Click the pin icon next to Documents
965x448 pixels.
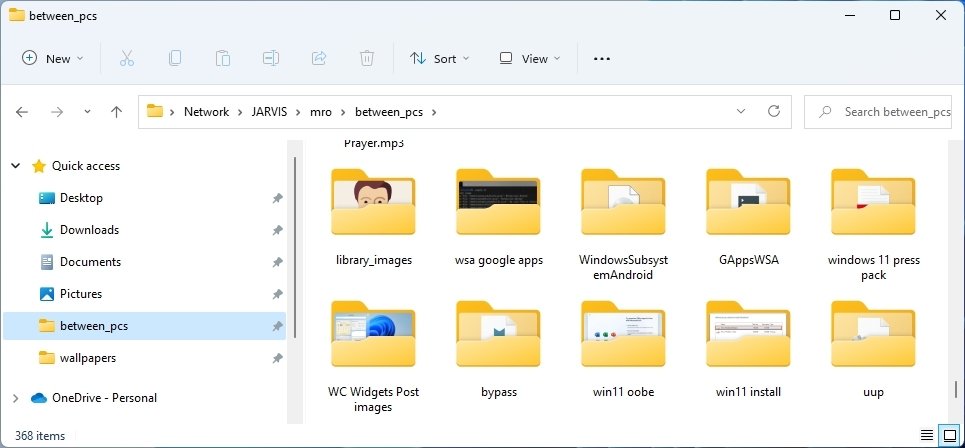278,262
